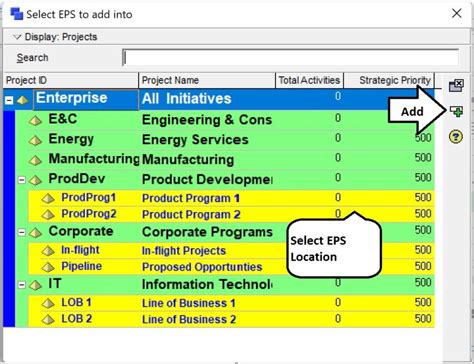Click the pyramid icon next to E&C

(x=35, y=120)
